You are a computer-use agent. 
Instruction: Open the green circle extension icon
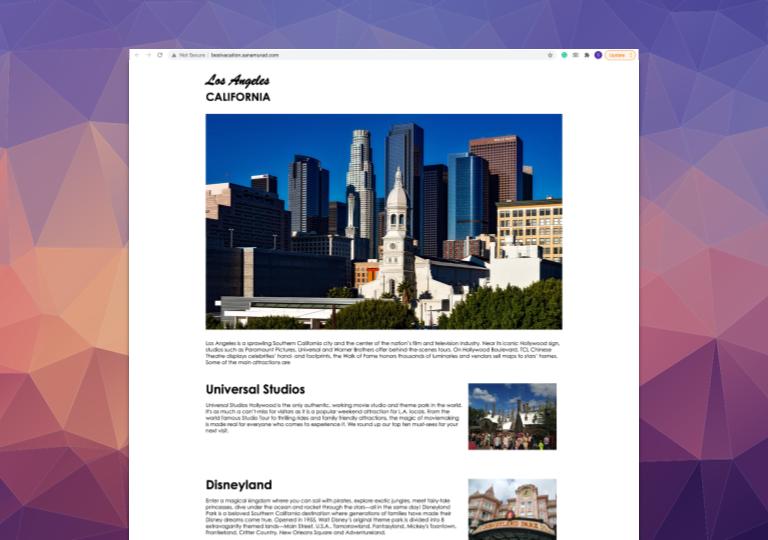564,55
